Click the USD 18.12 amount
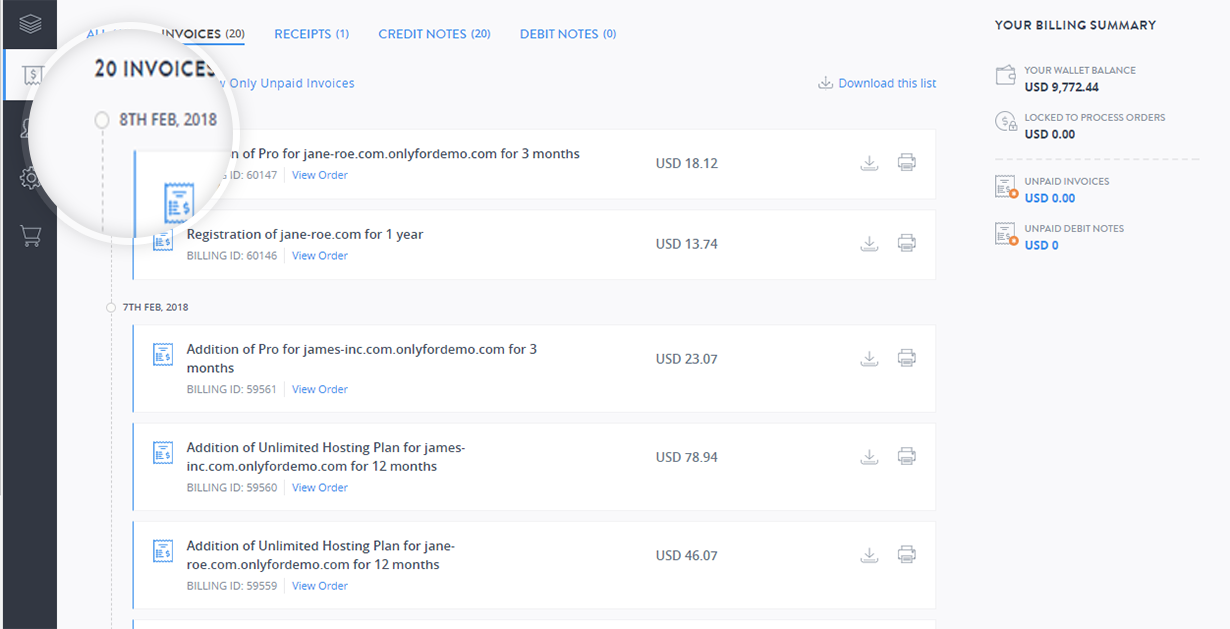1230x629 pixels. point(686,163)
